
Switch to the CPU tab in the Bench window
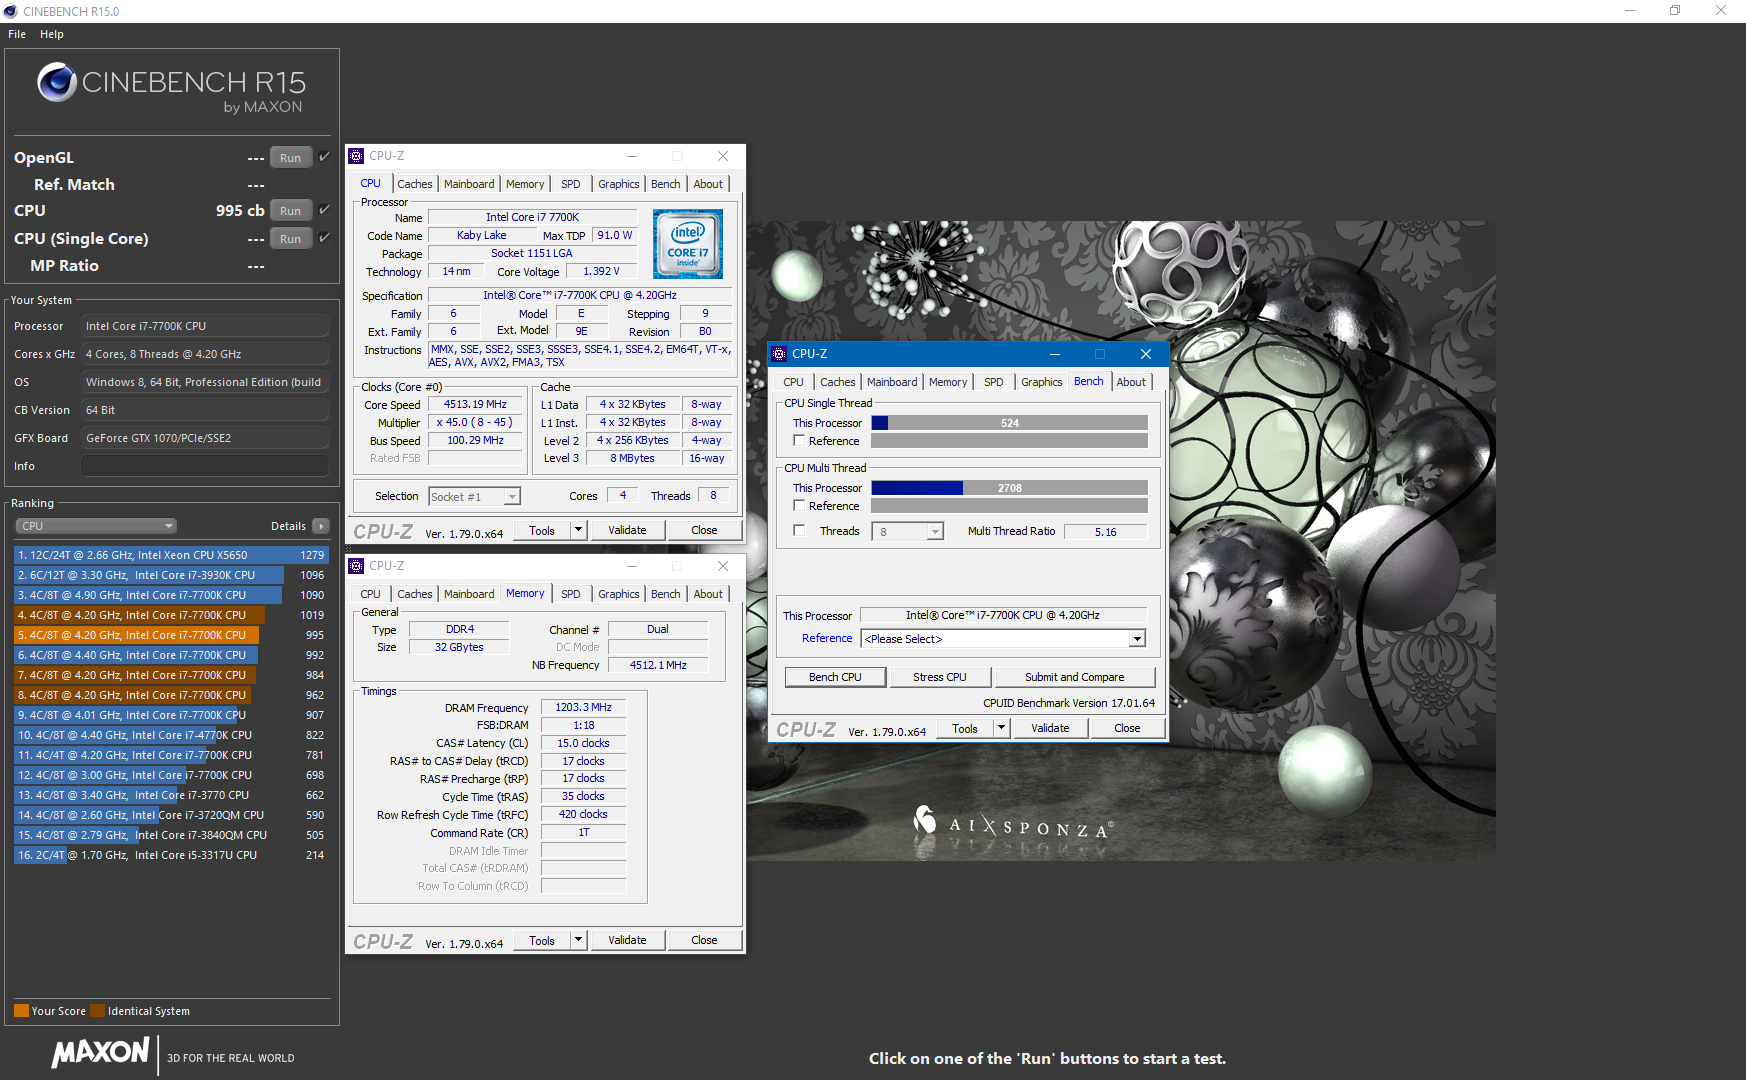point(794,382)
